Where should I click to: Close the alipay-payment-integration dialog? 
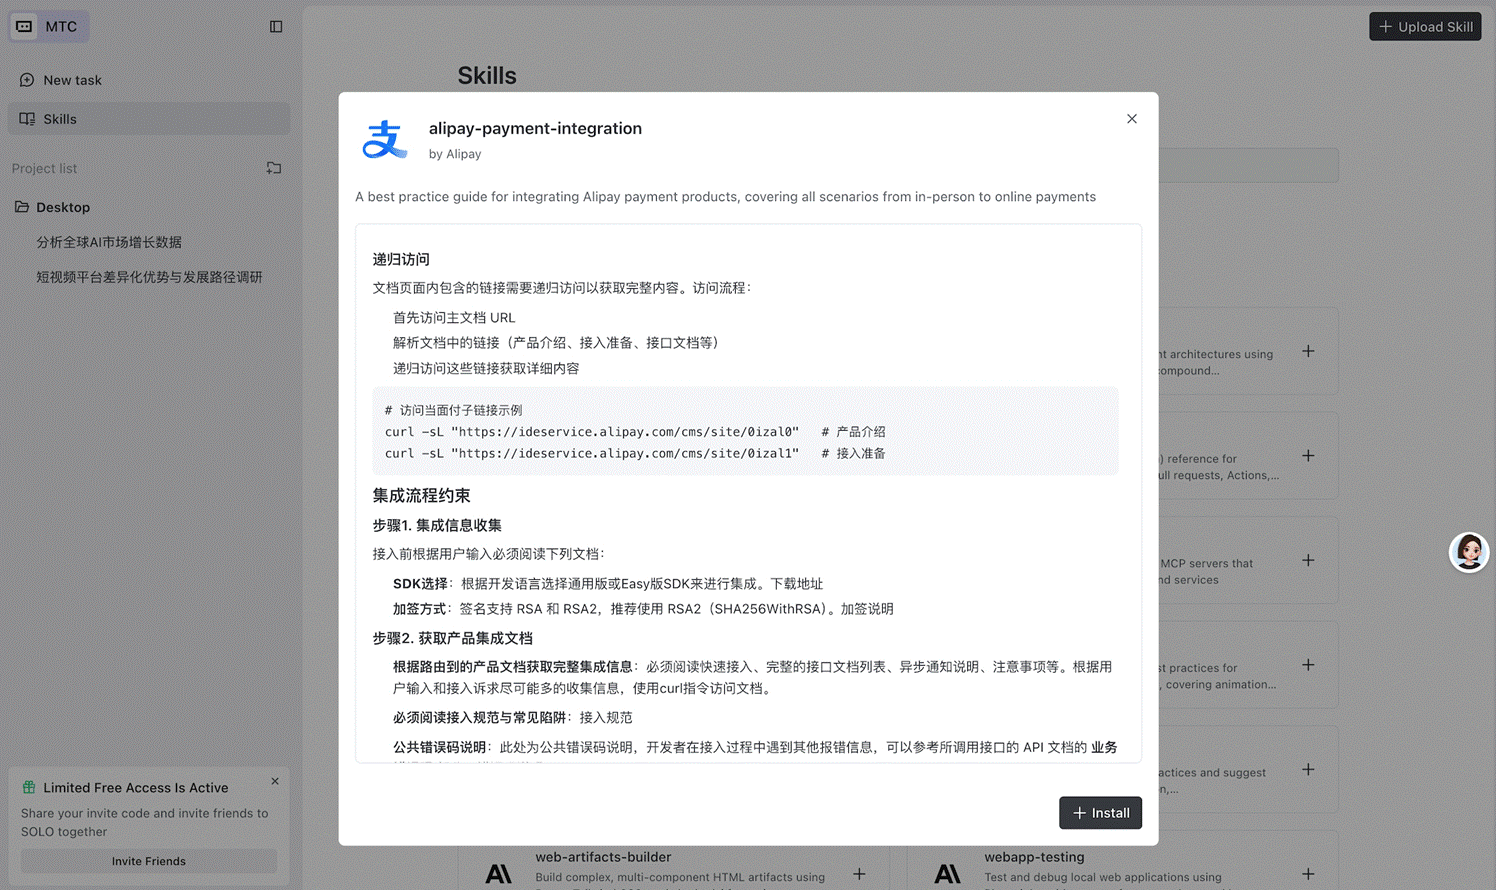point(1132,119)
